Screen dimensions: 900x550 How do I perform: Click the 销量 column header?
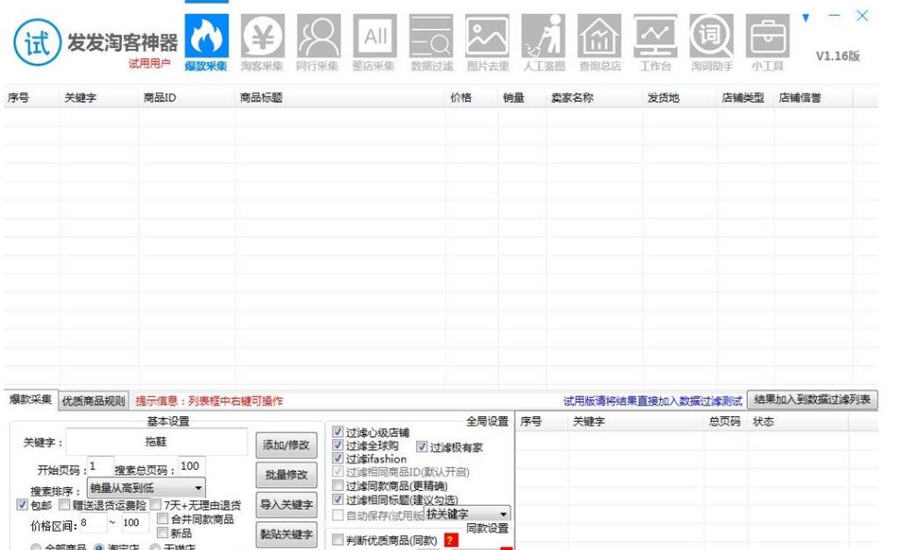point(522,98)
